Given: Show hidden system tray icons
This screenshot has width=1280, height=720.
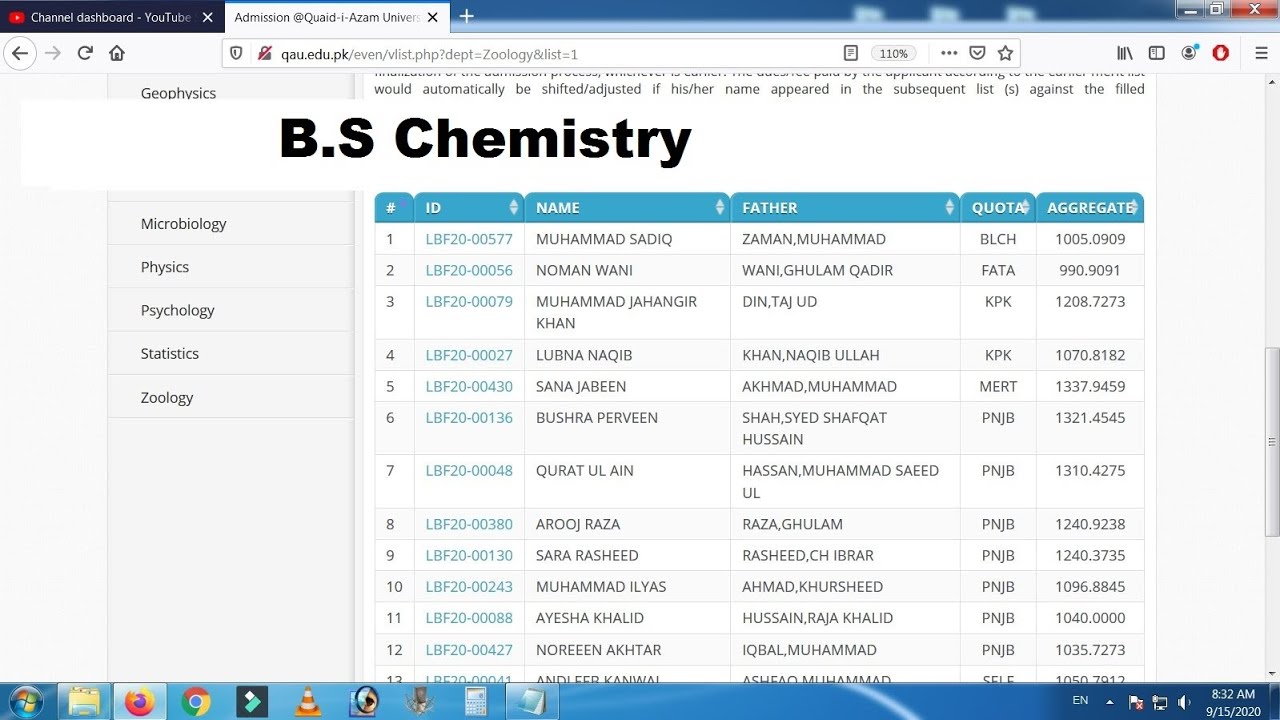Looking at the screenshot, I should (x=1112, y=702).
